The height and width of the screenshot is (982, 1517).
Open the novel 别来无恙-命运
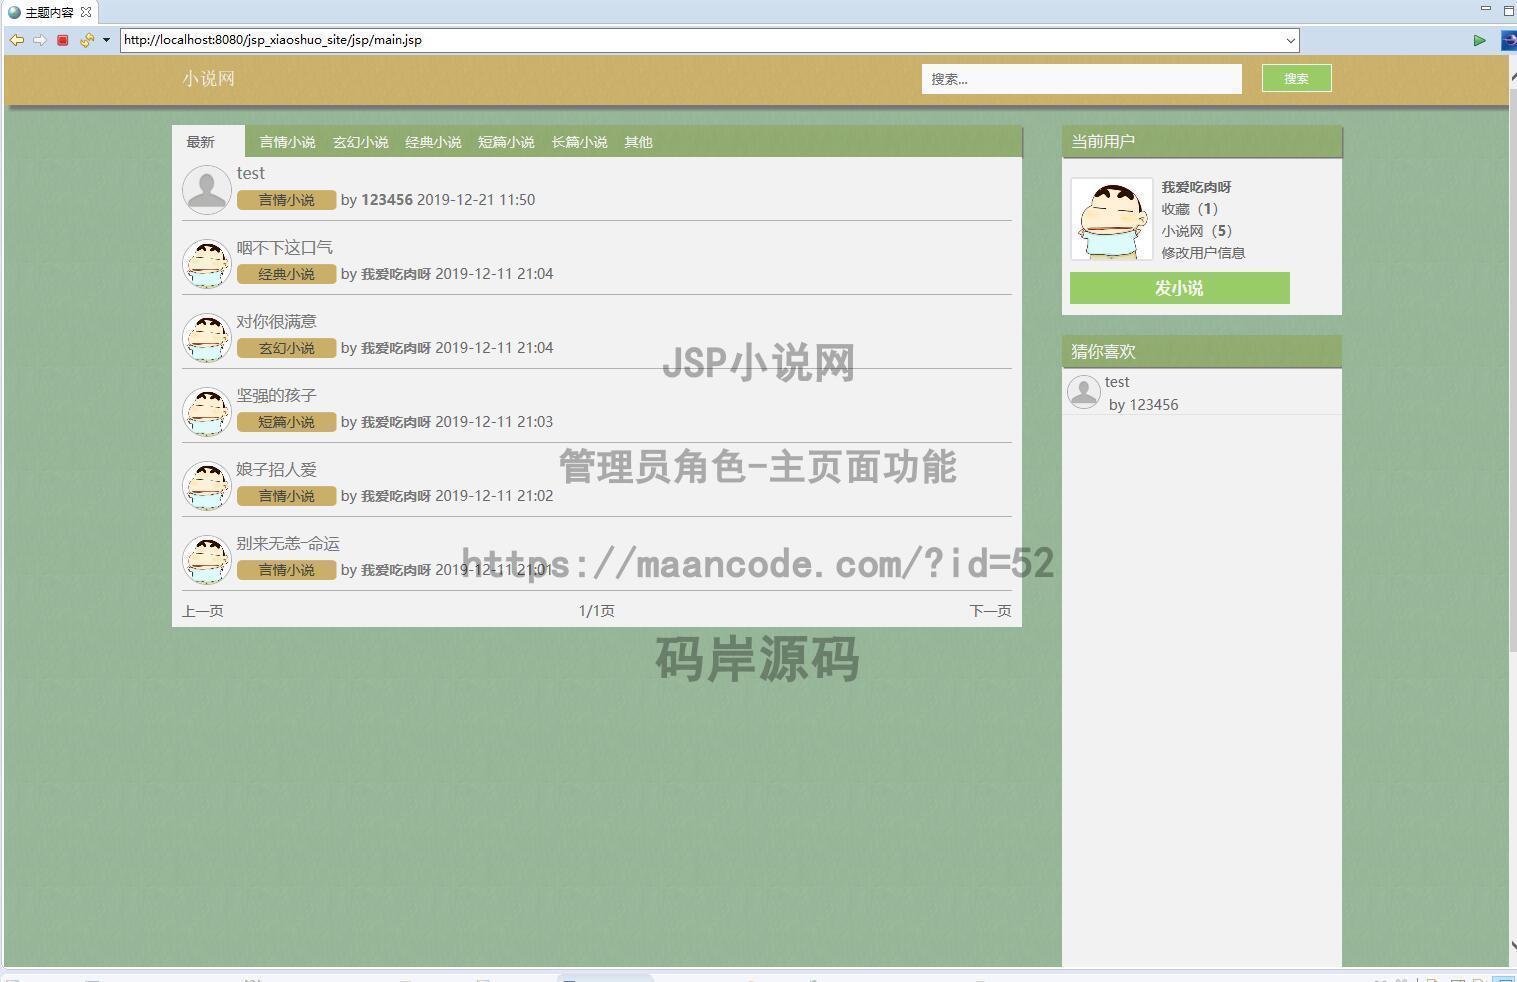[288, 543]
